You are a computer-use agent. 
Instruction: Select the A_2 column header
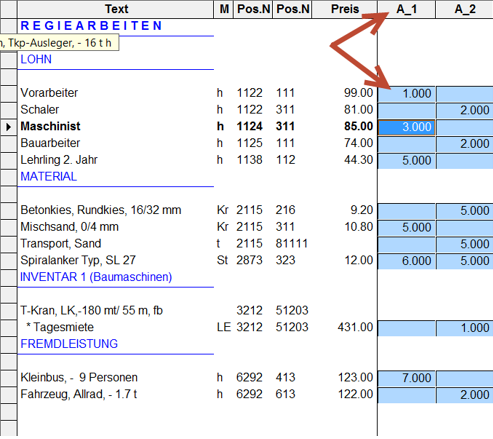[464, 9]
